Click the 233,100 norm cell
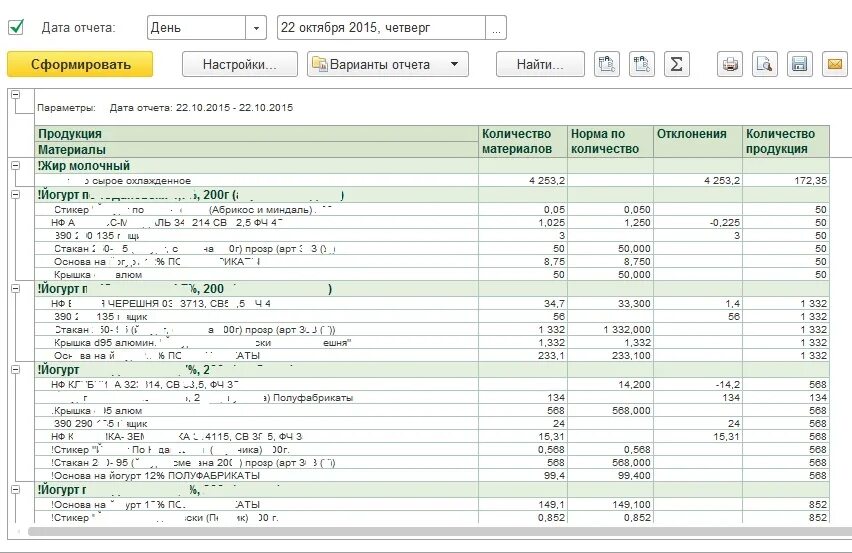Image resolution: width=852 pixels, height=553 pixels. (x=610, y=356)
